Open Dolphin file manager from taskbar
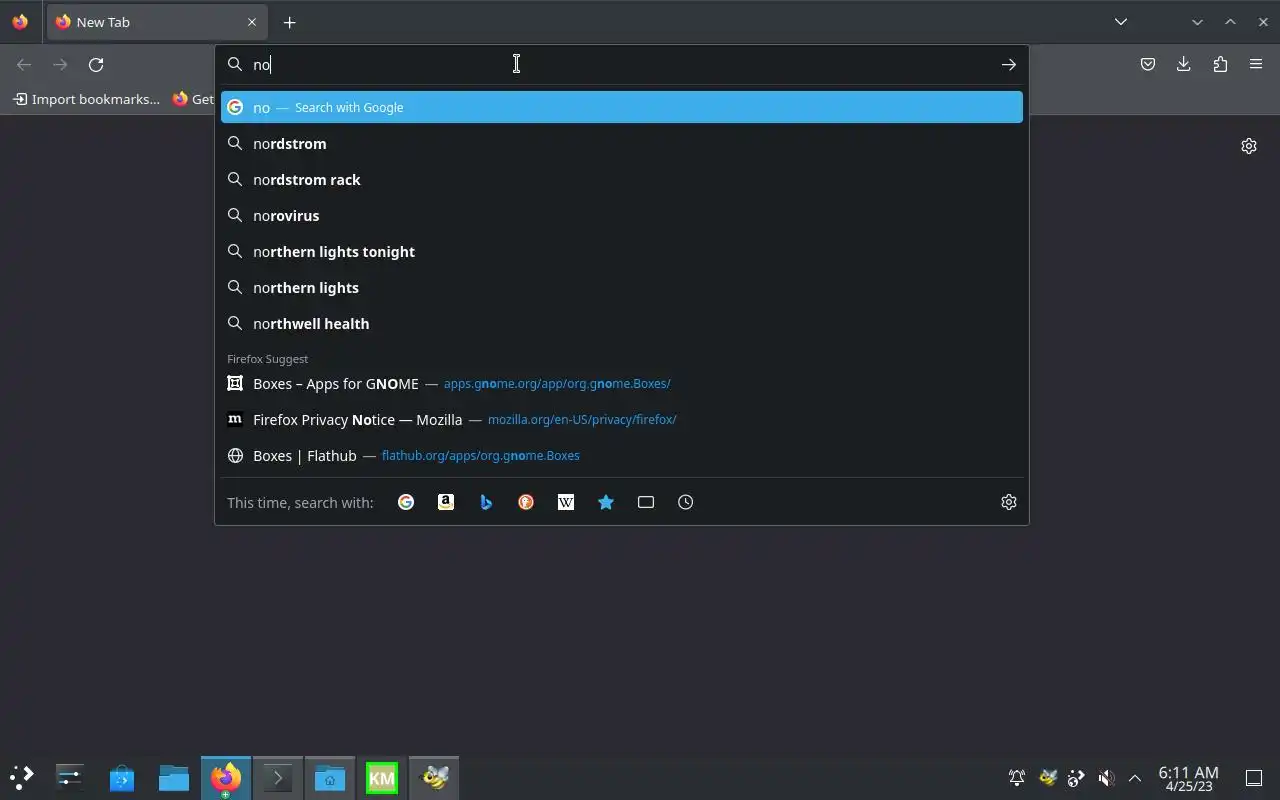 pyautogui.click(x=174, y=777)
